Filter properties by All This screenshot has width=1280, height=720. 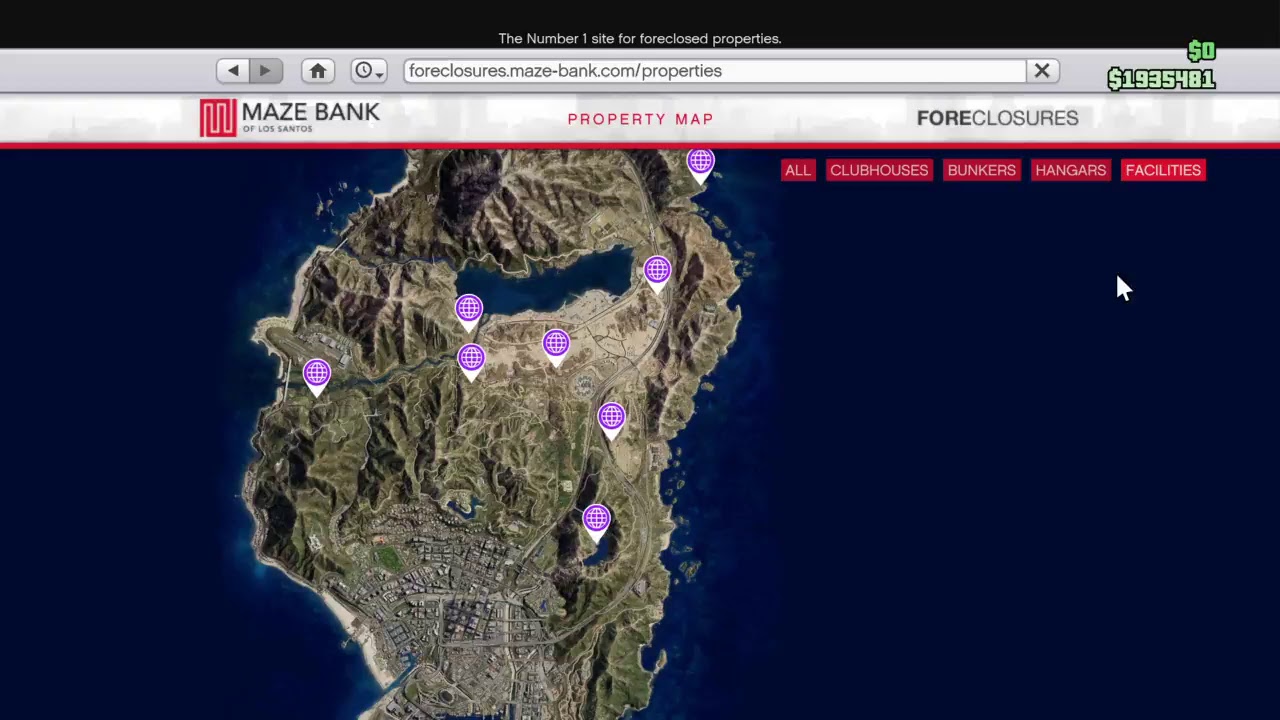(798, 170)
